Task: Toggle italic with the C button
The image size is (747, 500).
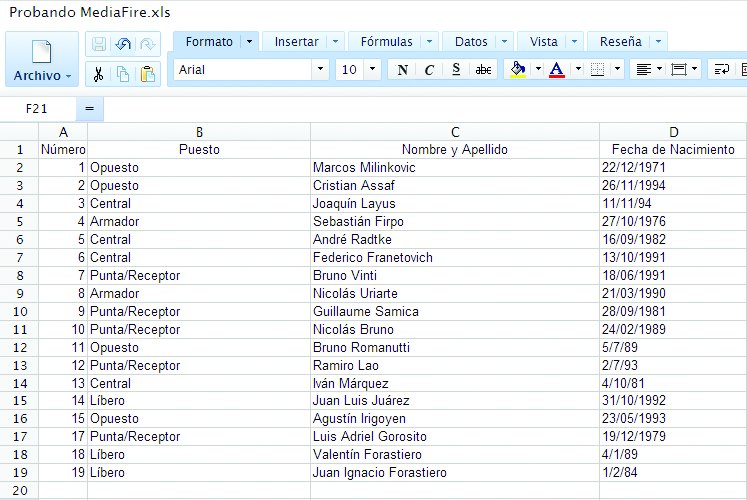Action: 429,70
